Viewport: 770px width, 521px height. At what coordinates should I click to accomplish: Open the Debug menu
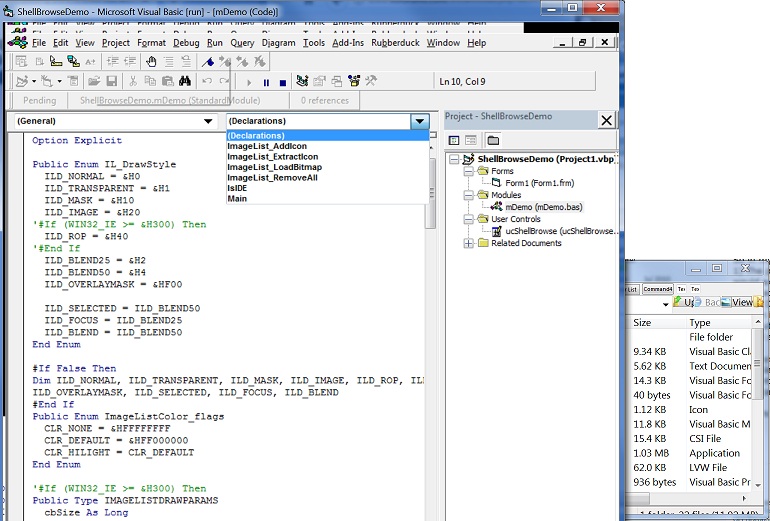[186, 43]
